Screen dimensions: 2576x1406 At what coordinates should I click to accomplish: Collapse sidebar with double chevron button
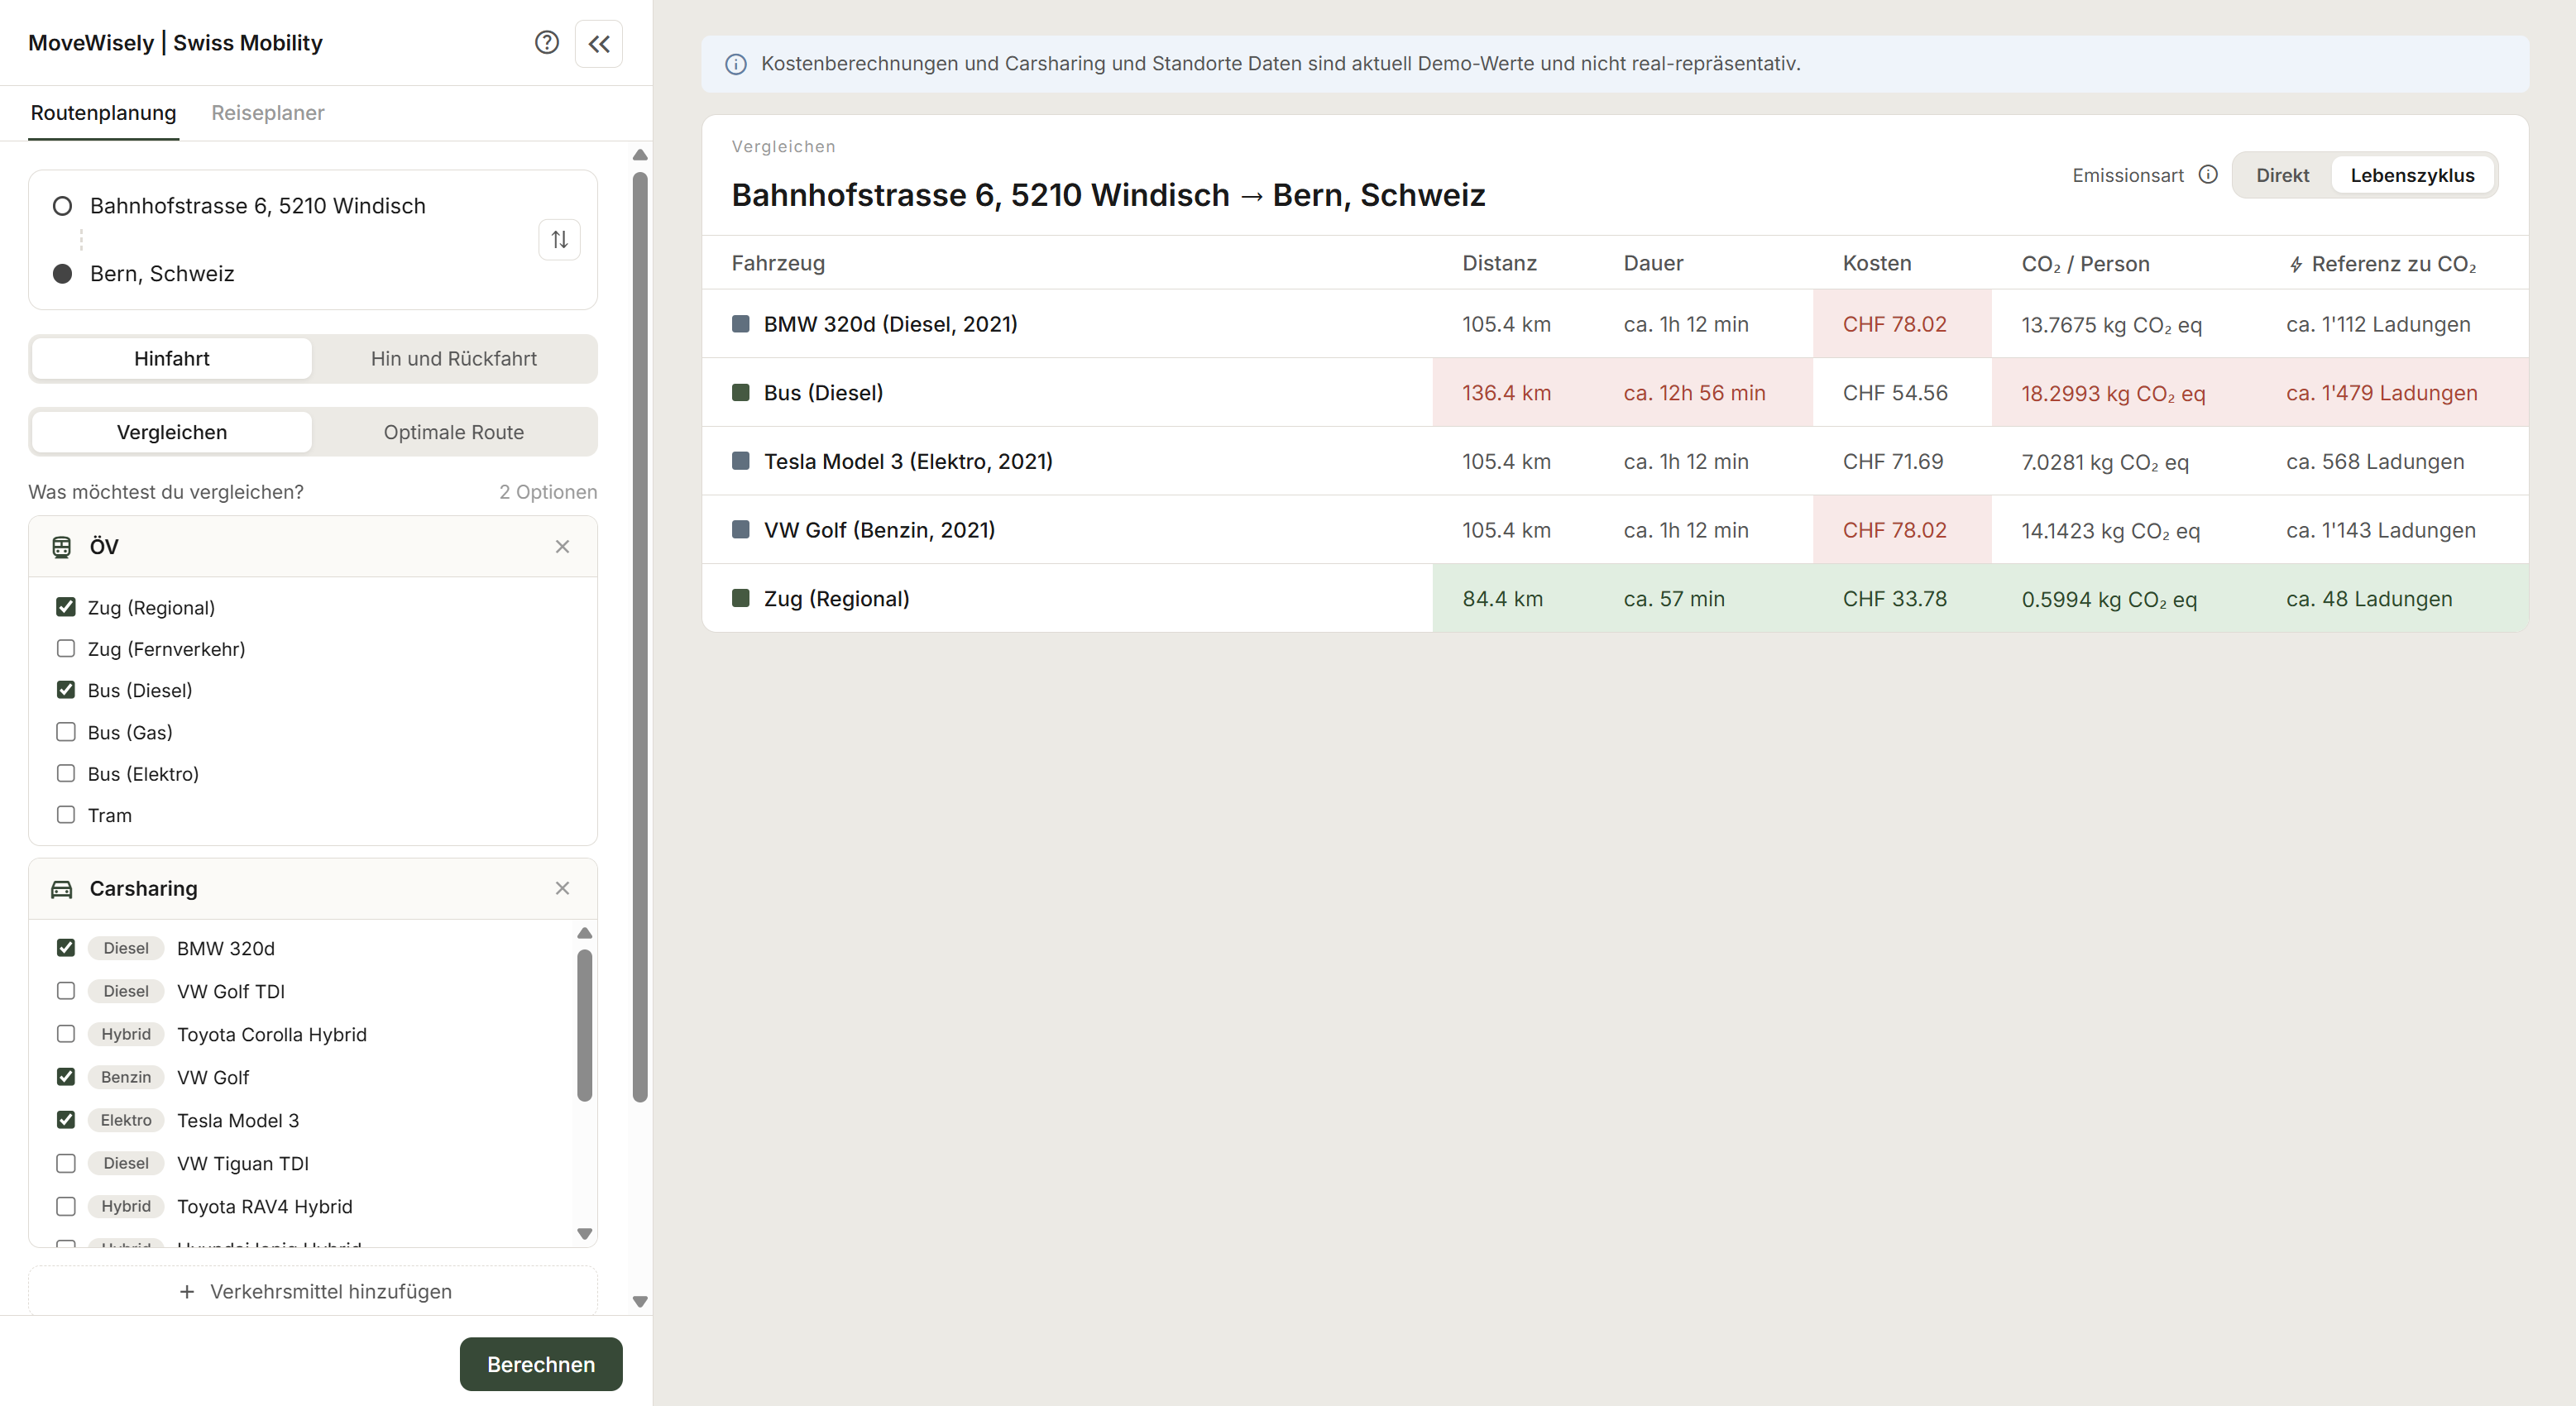[x=599, y=44]
